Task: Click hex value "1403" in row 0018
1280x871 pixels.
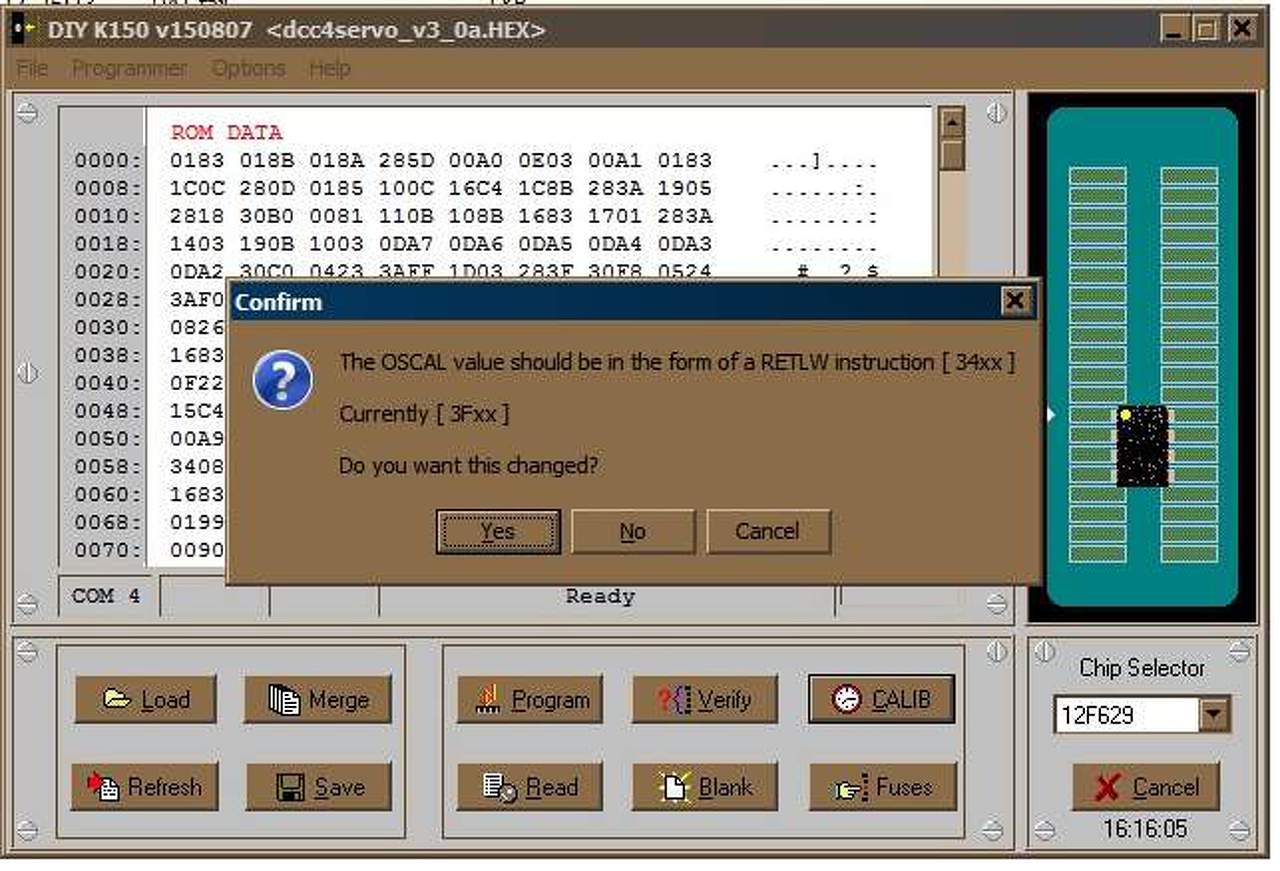Action: [198, 244]
